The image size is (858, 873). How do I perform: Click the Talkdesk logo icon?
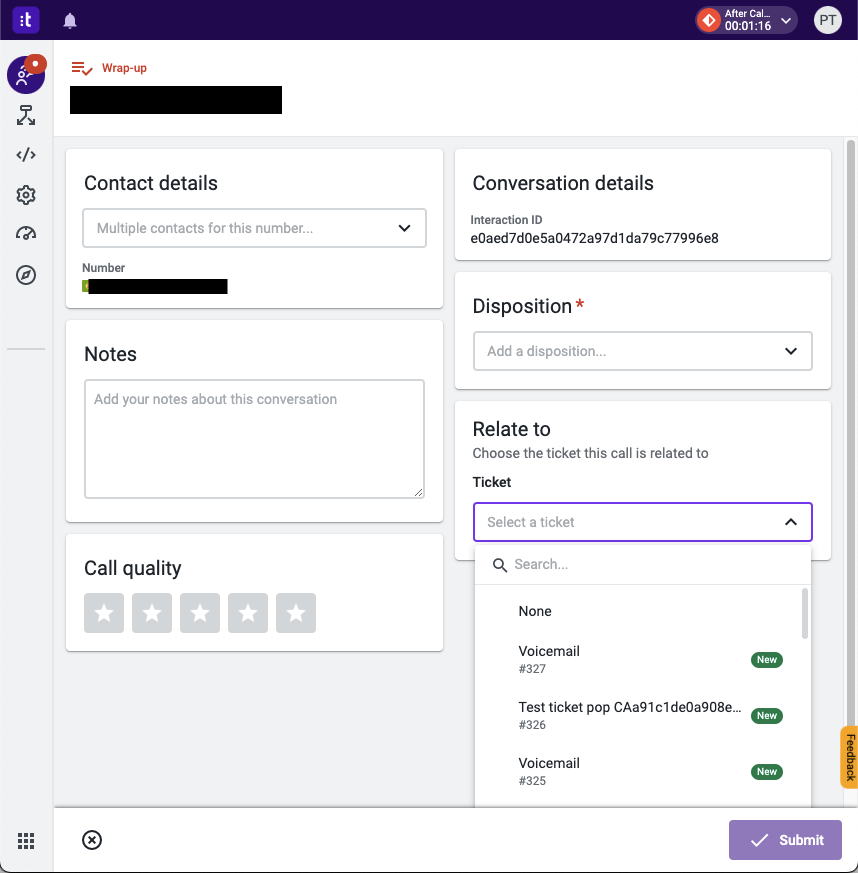[26, 20]
